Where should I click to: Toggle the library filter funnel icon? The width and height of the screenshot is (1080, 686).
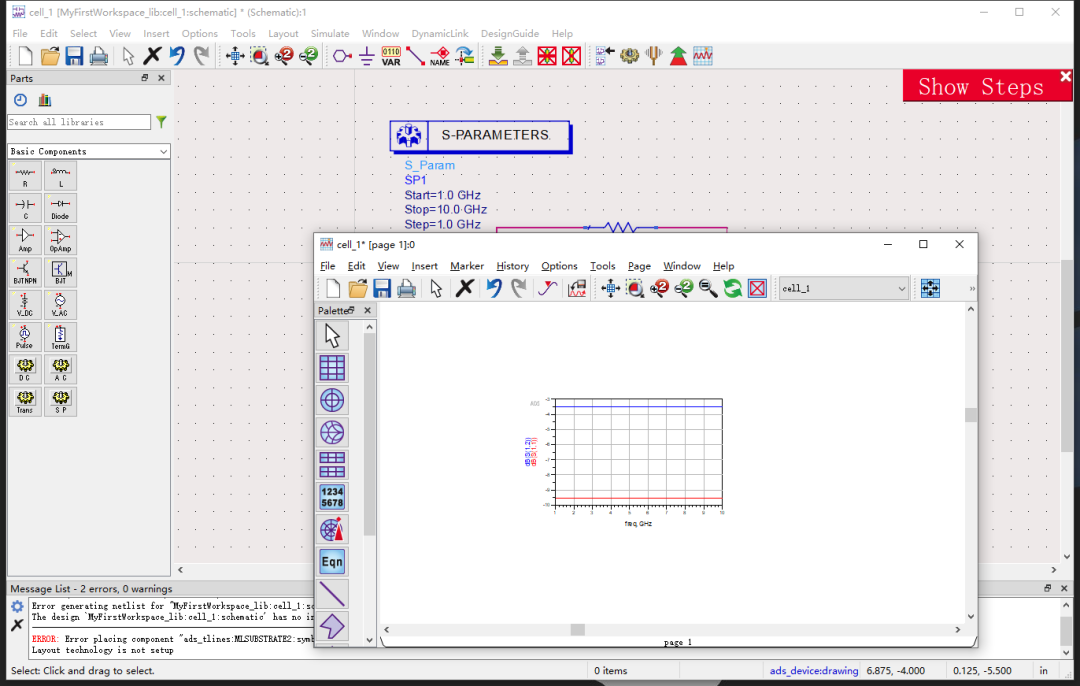pyautogui.click(x=161, y=122)
